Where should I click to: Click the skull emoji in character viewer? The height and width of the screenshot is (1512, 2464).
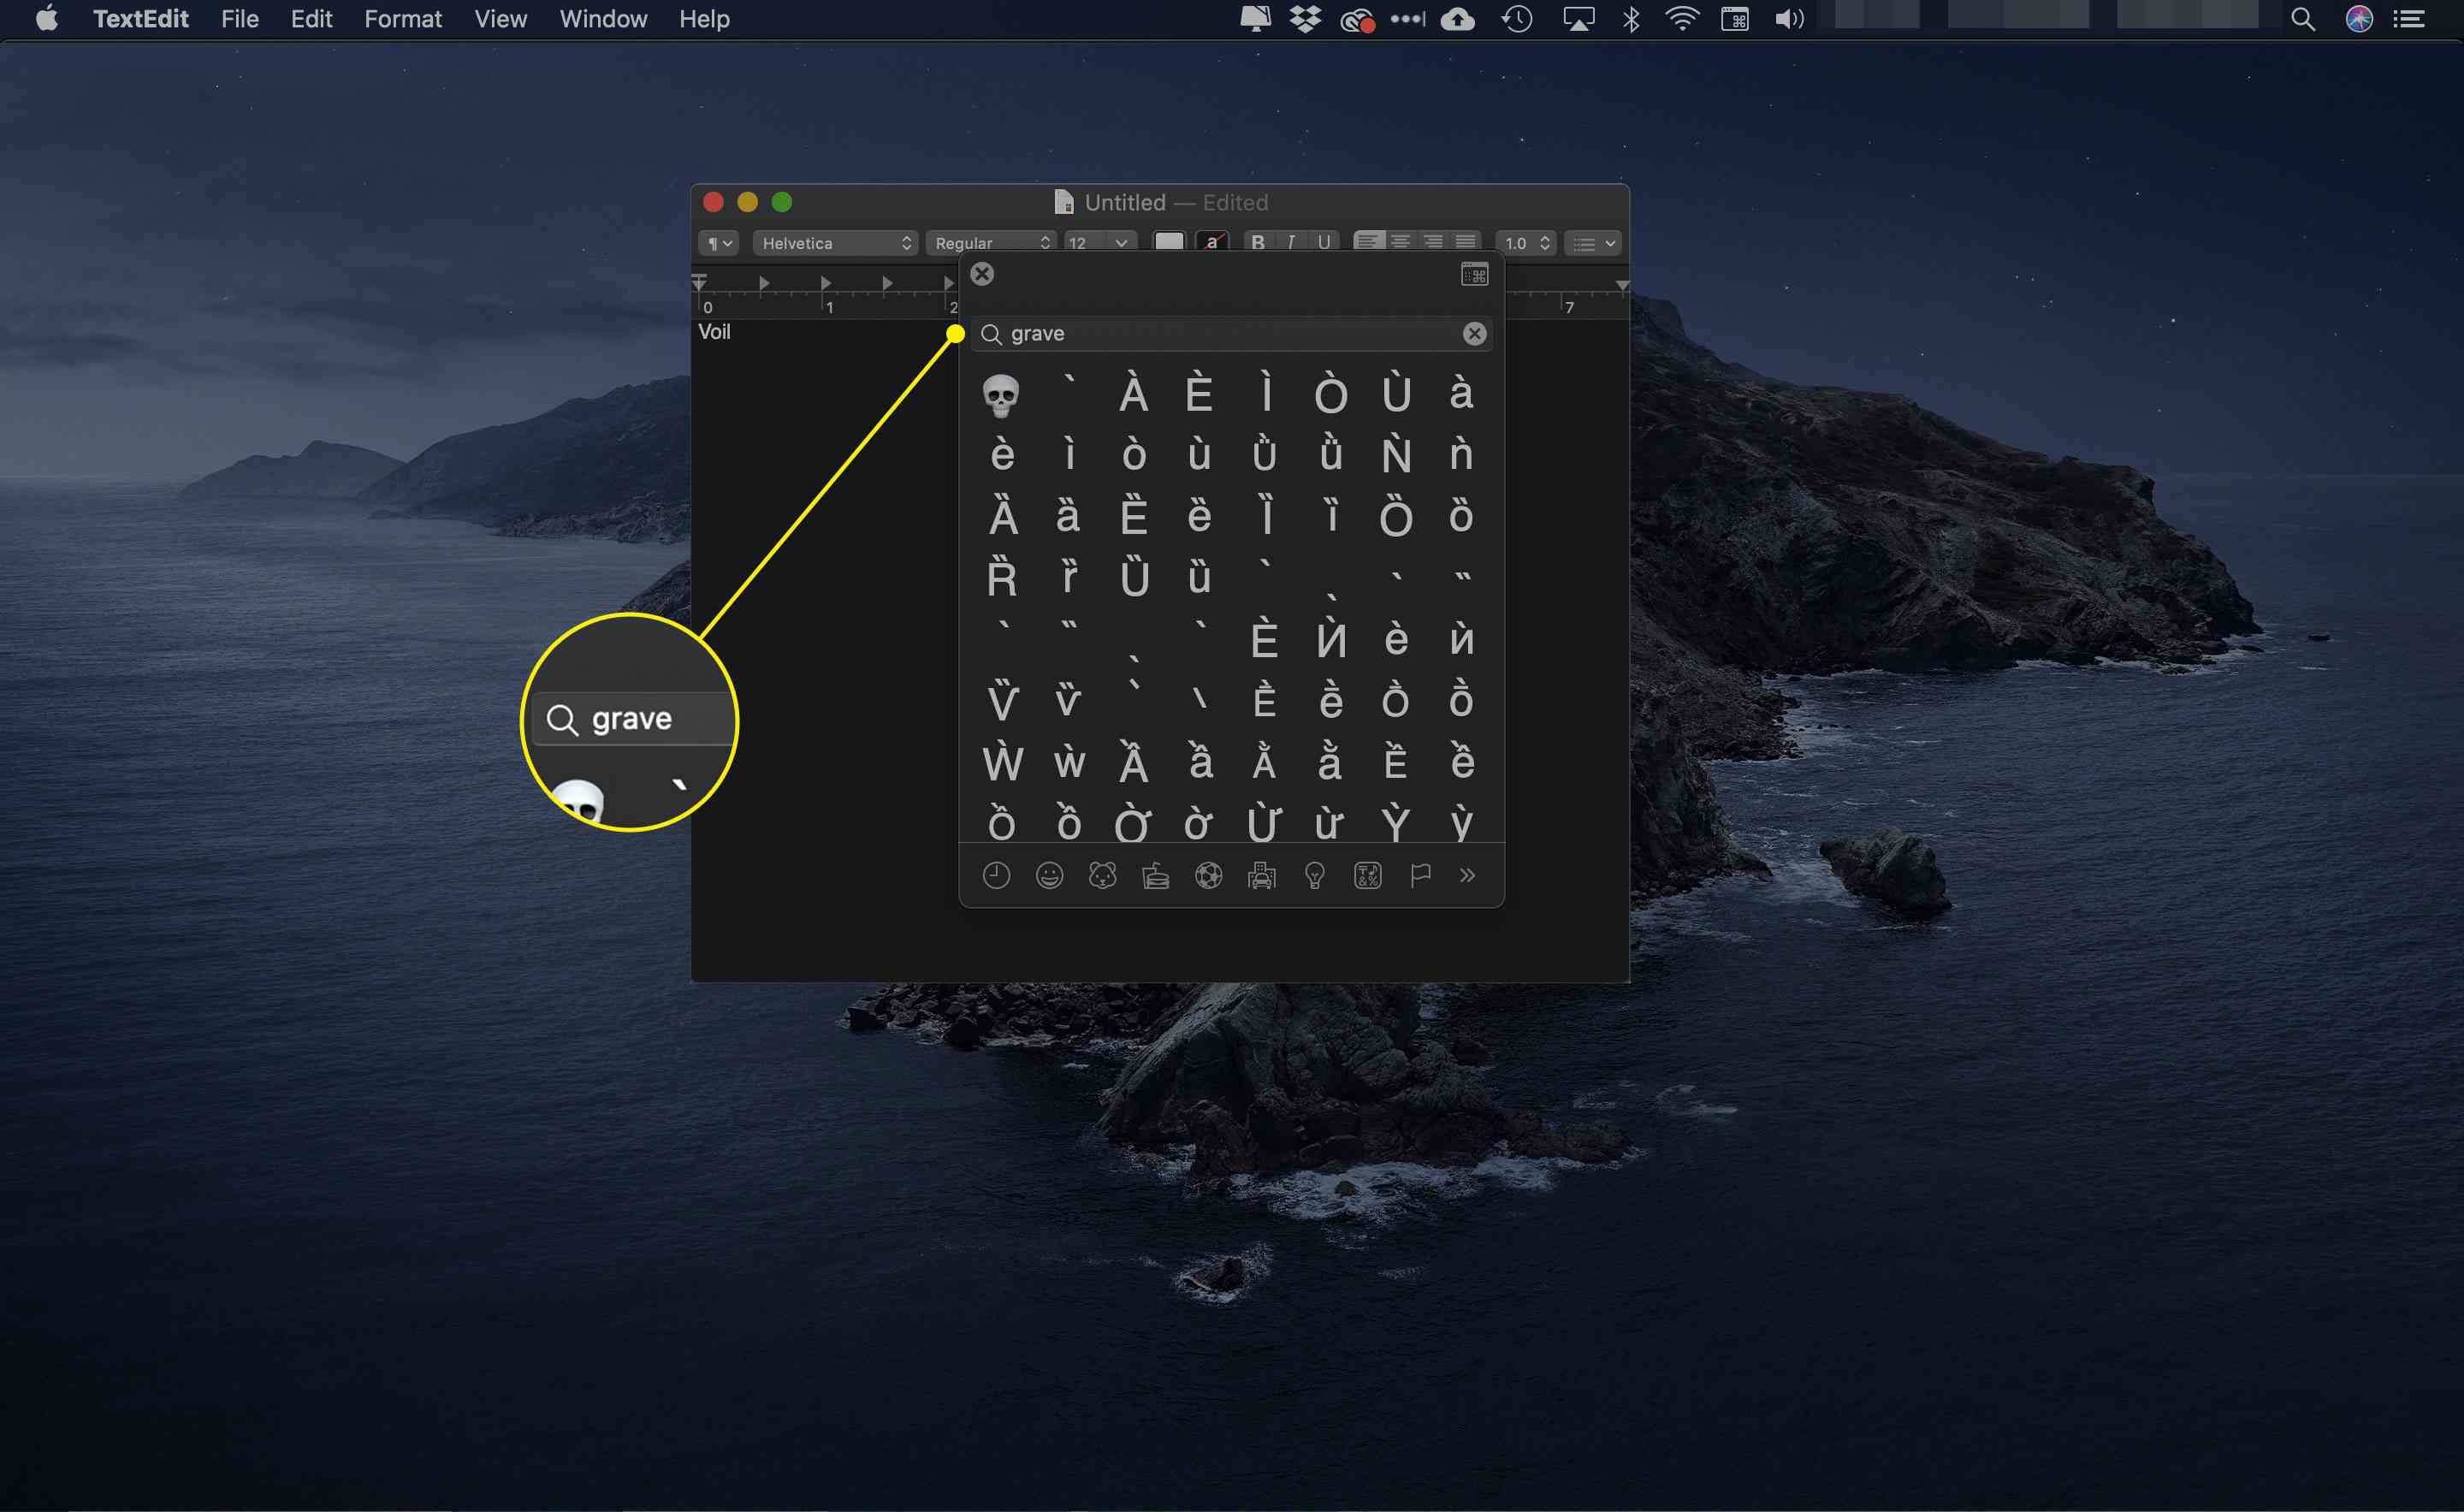1004,394
